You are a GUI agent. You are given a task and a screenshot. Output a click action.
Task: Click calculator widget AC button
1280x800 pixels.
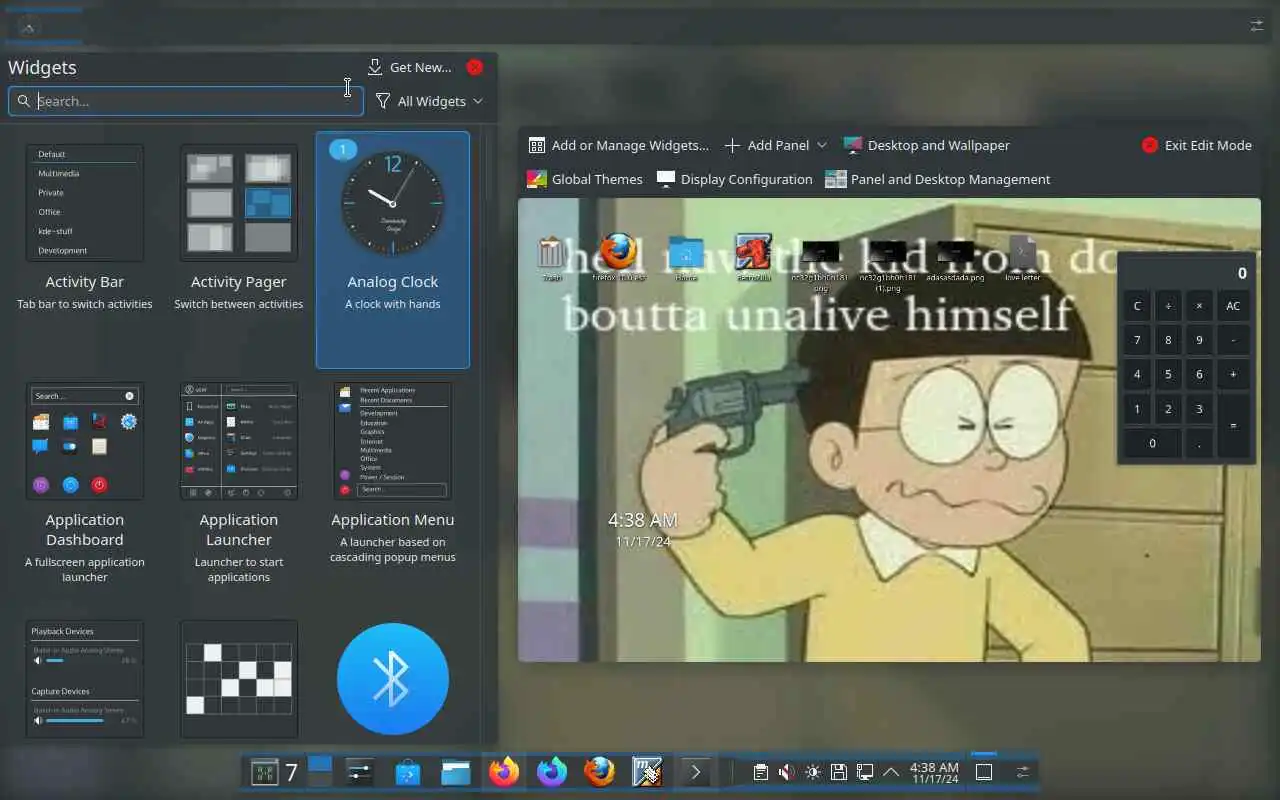(1233, 306)
